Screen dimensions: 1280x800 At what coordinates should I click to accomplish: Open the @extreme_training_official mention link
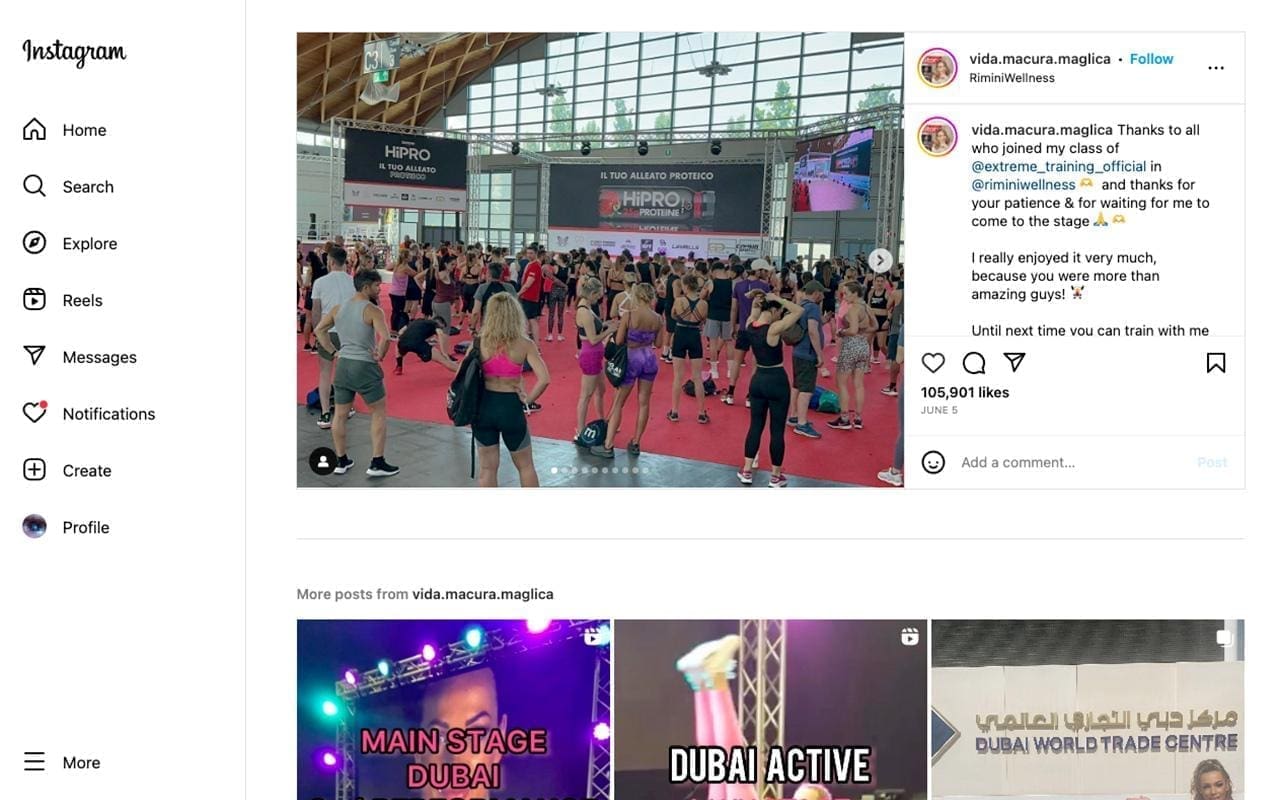[x=1058, y=166]
